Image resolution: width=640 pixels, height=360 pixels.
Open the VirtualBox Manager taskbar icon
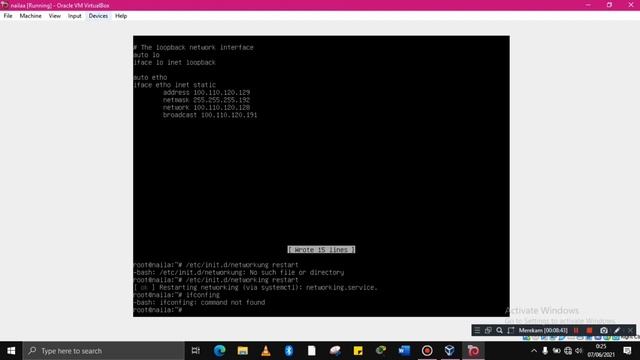tap(450, 351)
